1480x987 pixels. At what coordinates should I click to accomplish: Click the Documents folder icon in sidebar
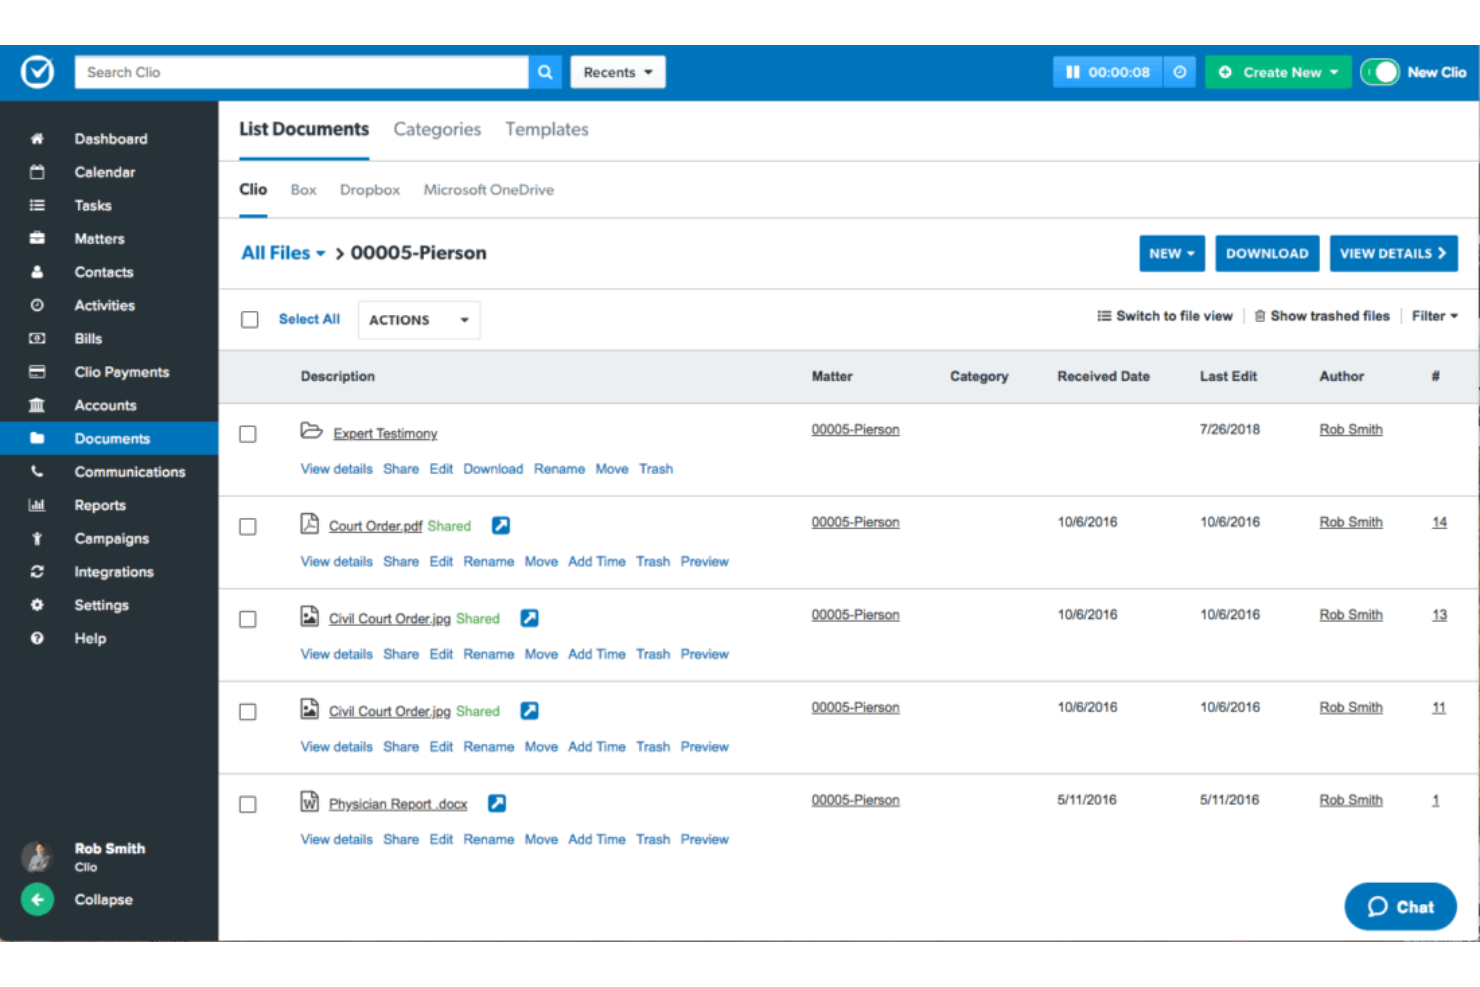tap(37, 438)
